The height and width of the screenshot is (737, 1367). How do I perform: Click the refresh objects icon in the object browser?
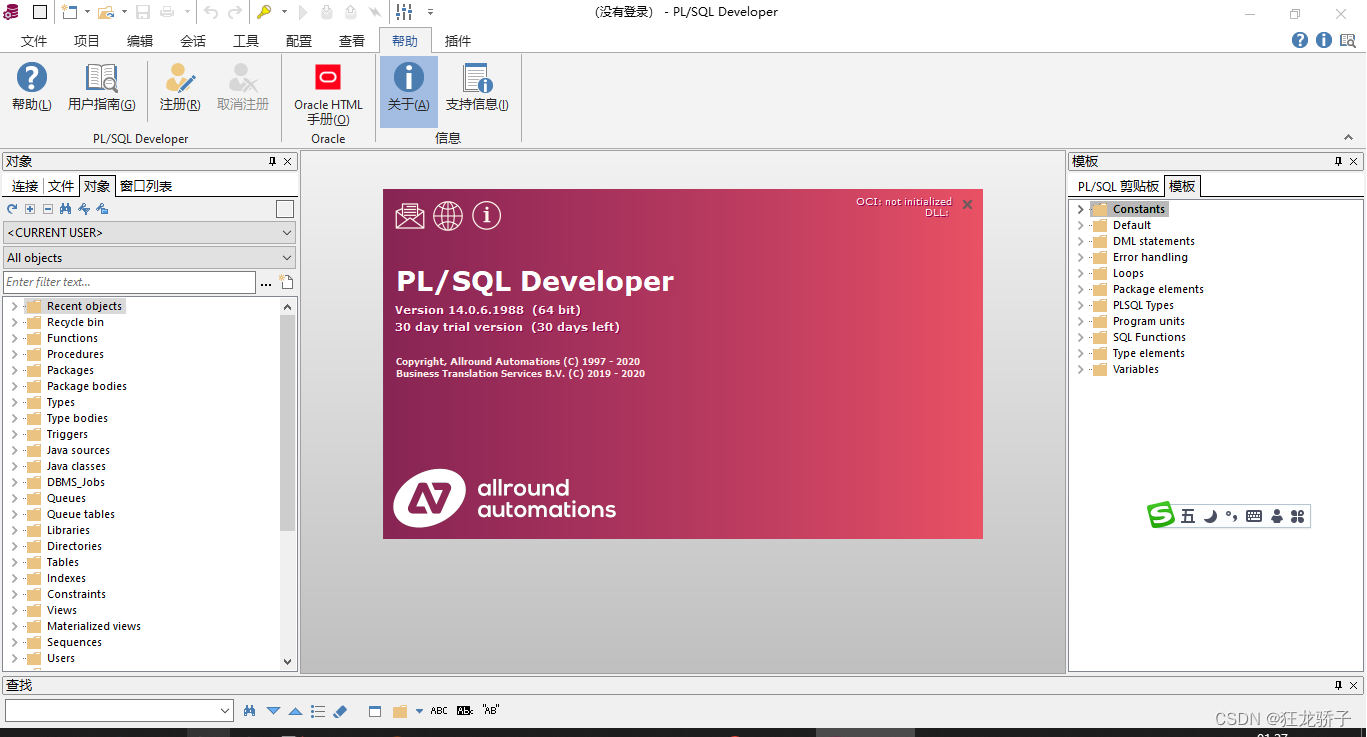12,209
